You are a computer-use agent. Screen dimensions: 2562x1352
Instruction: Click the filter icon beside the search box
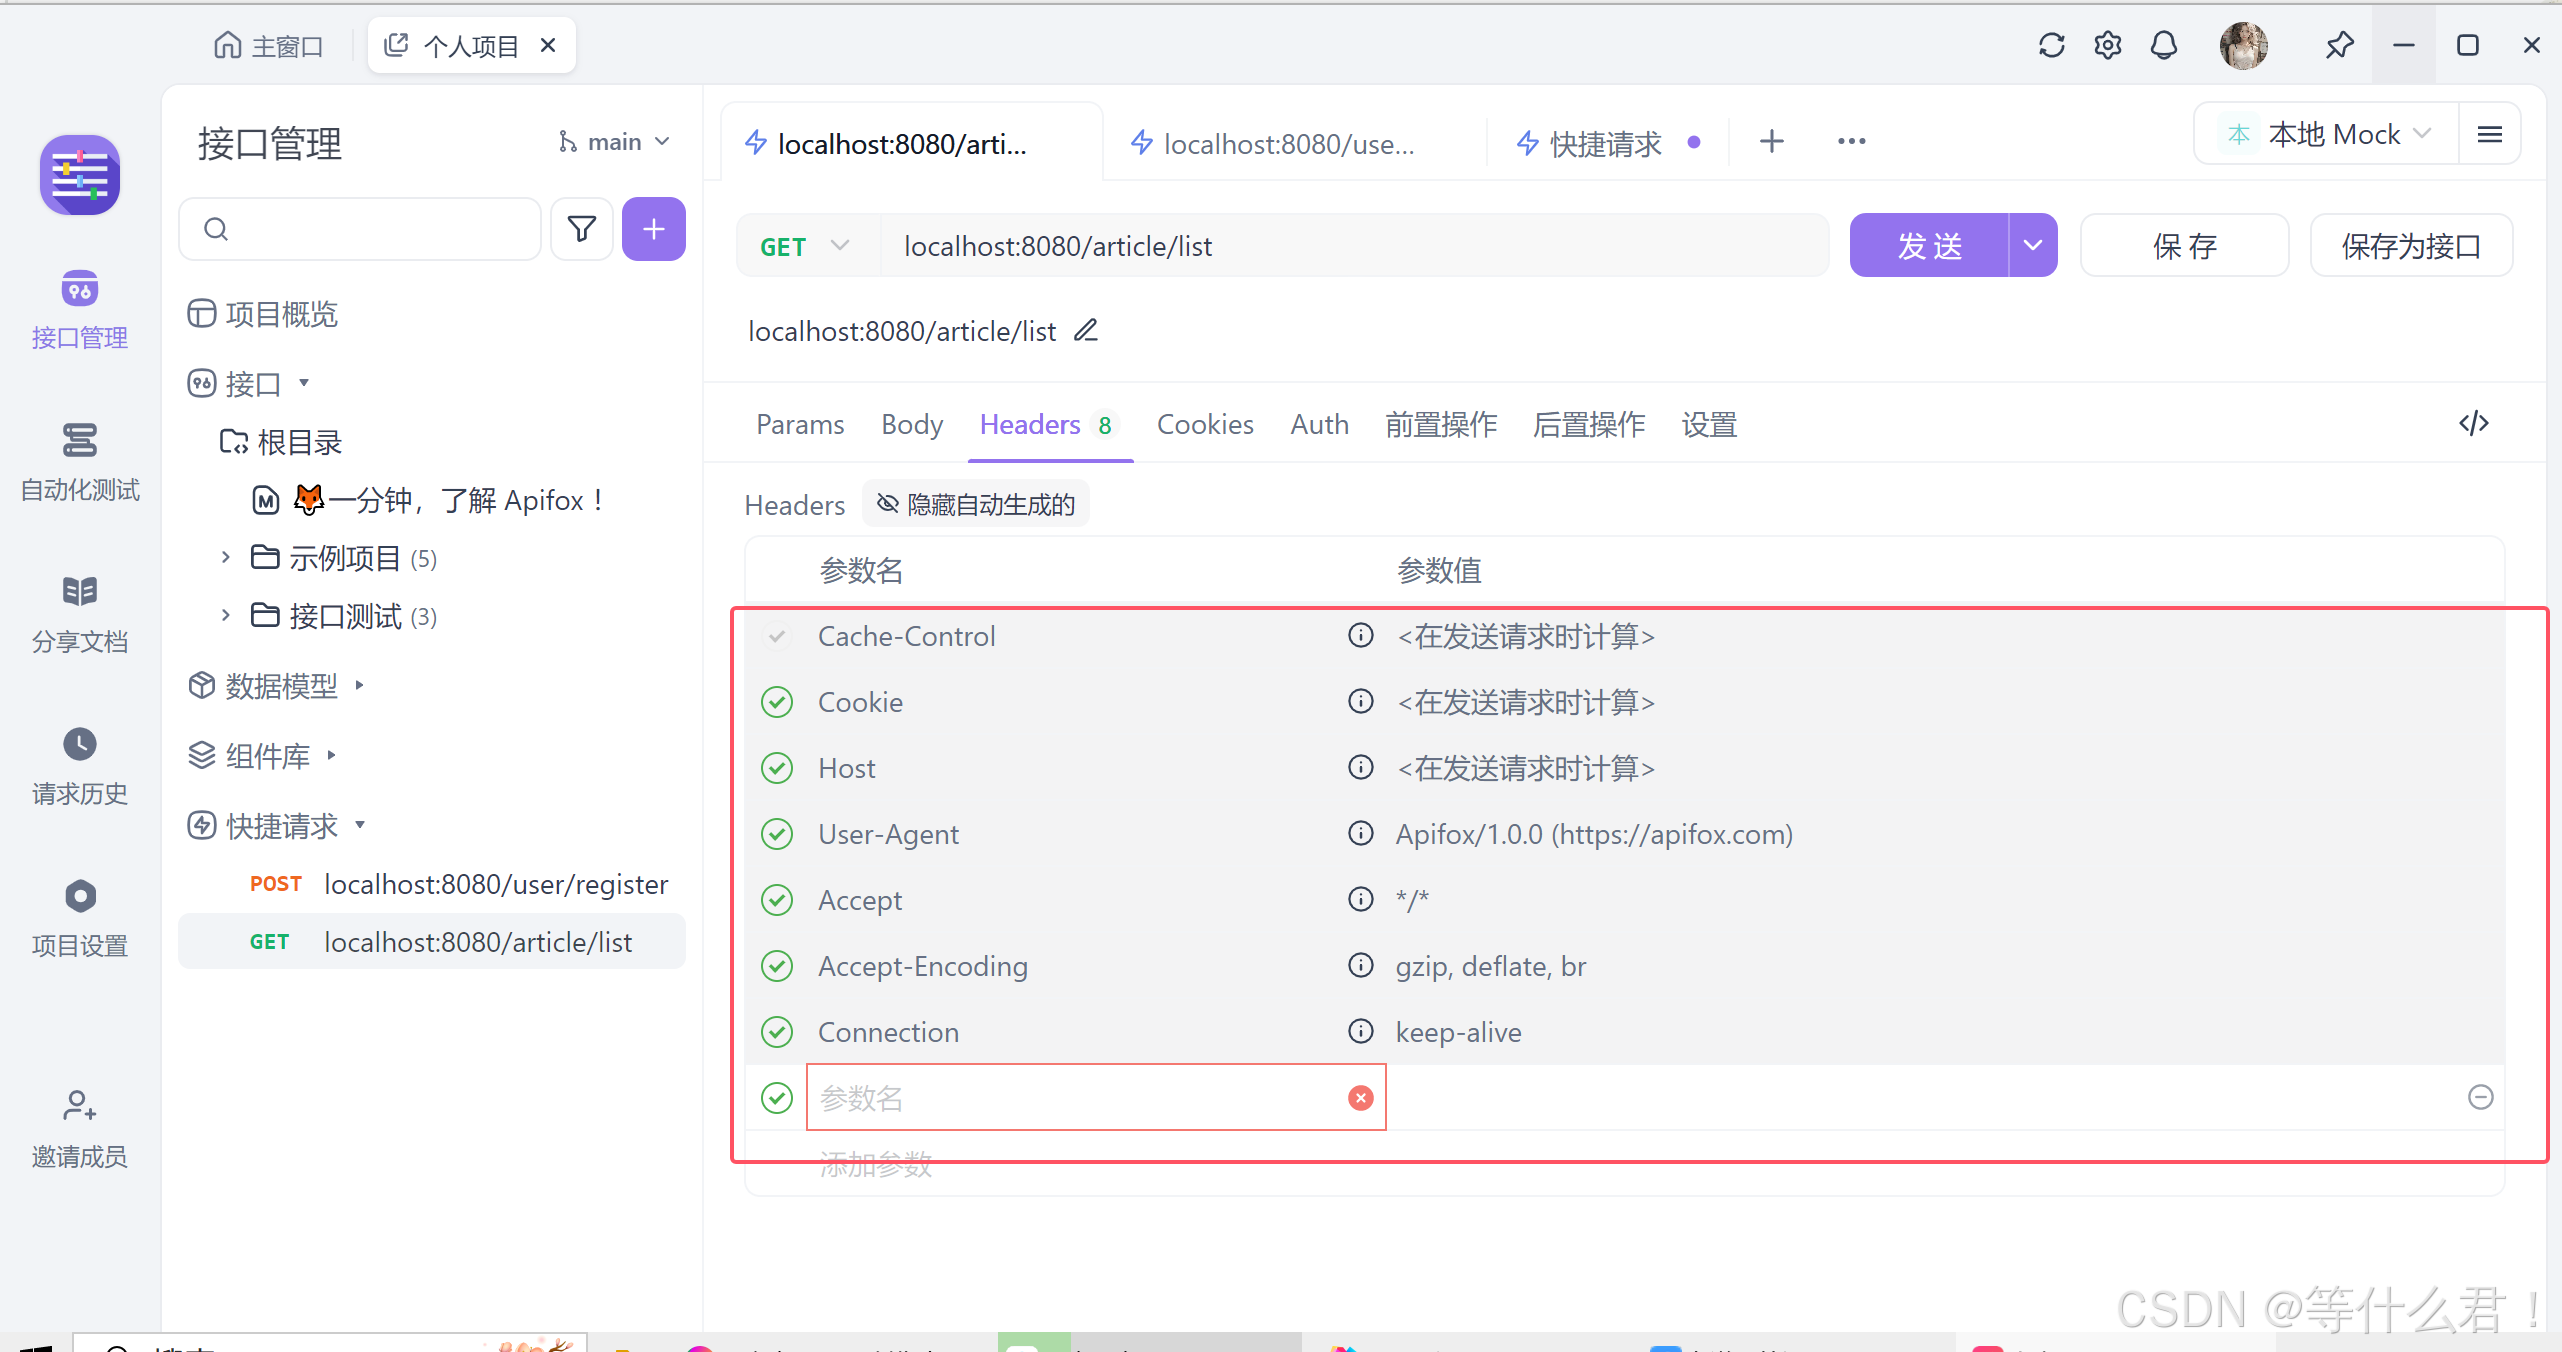pyautogui.click(x=581, y=229)
